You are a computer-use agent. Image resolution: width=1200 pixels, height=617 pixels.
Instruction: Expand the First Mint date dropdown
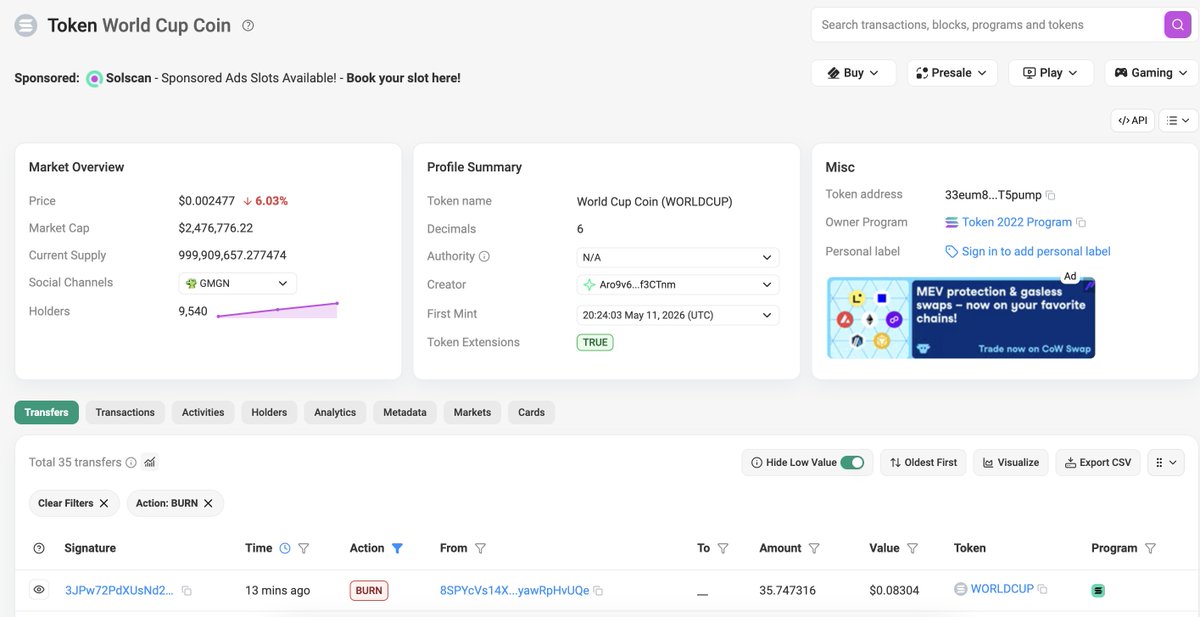click(x=678, y=315)
